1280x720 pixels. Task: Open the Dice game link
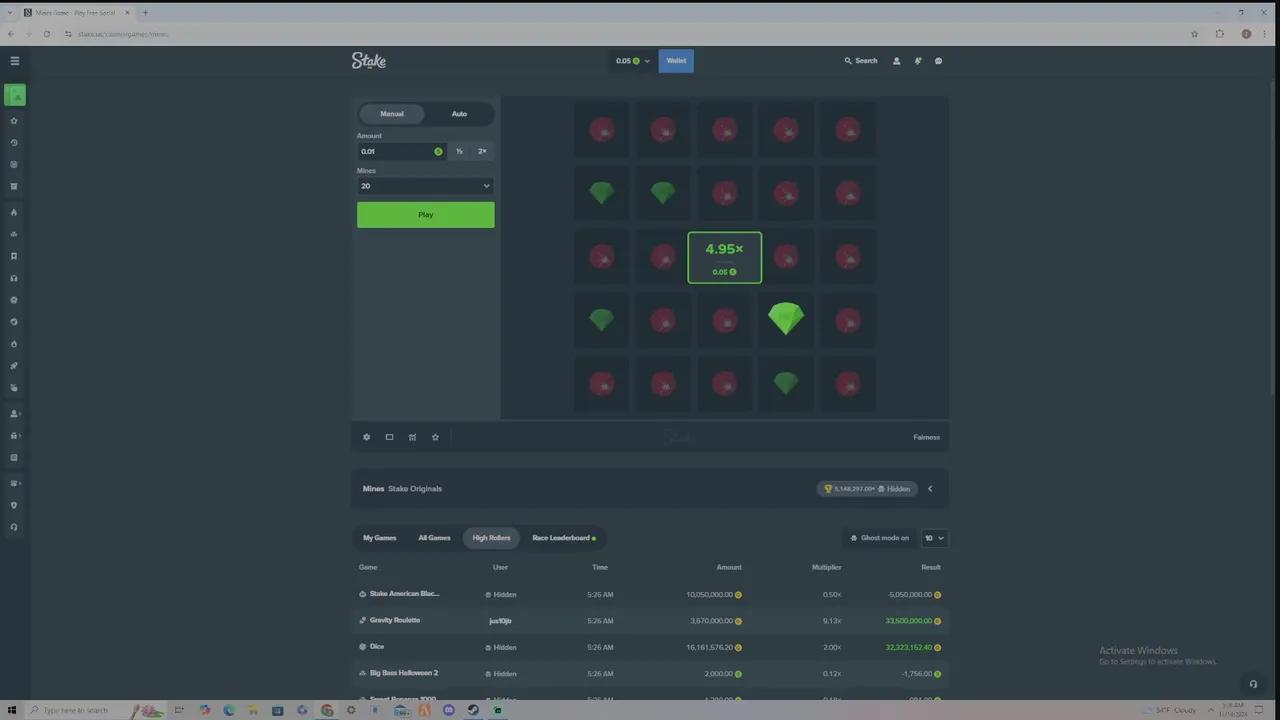point(377,647)
